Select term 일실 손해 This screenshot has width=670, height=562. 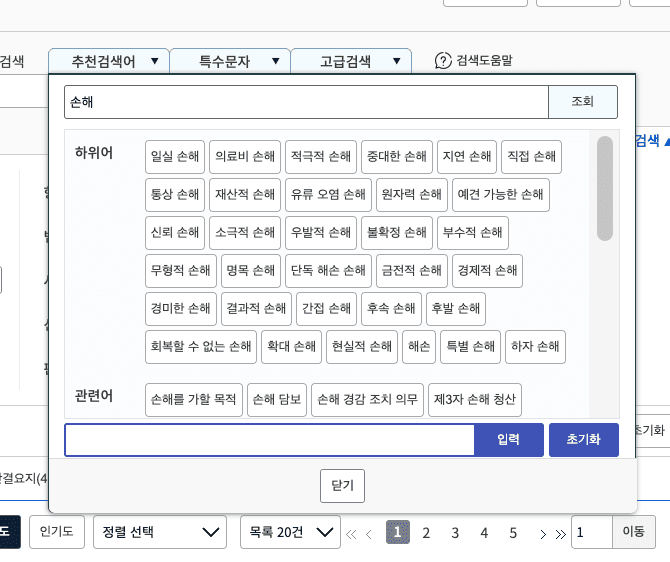tap(175, 157)
